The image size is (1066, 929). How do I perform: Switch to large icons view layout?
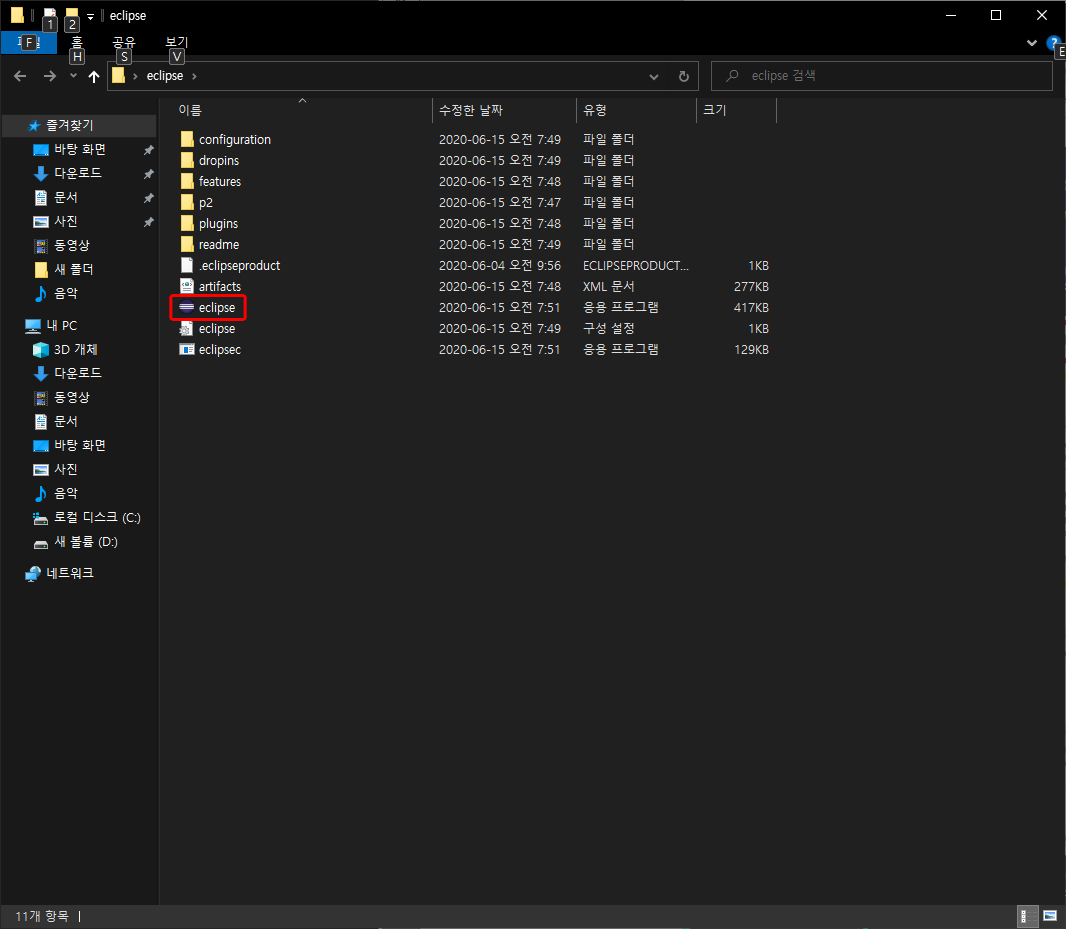[1050, 916]
